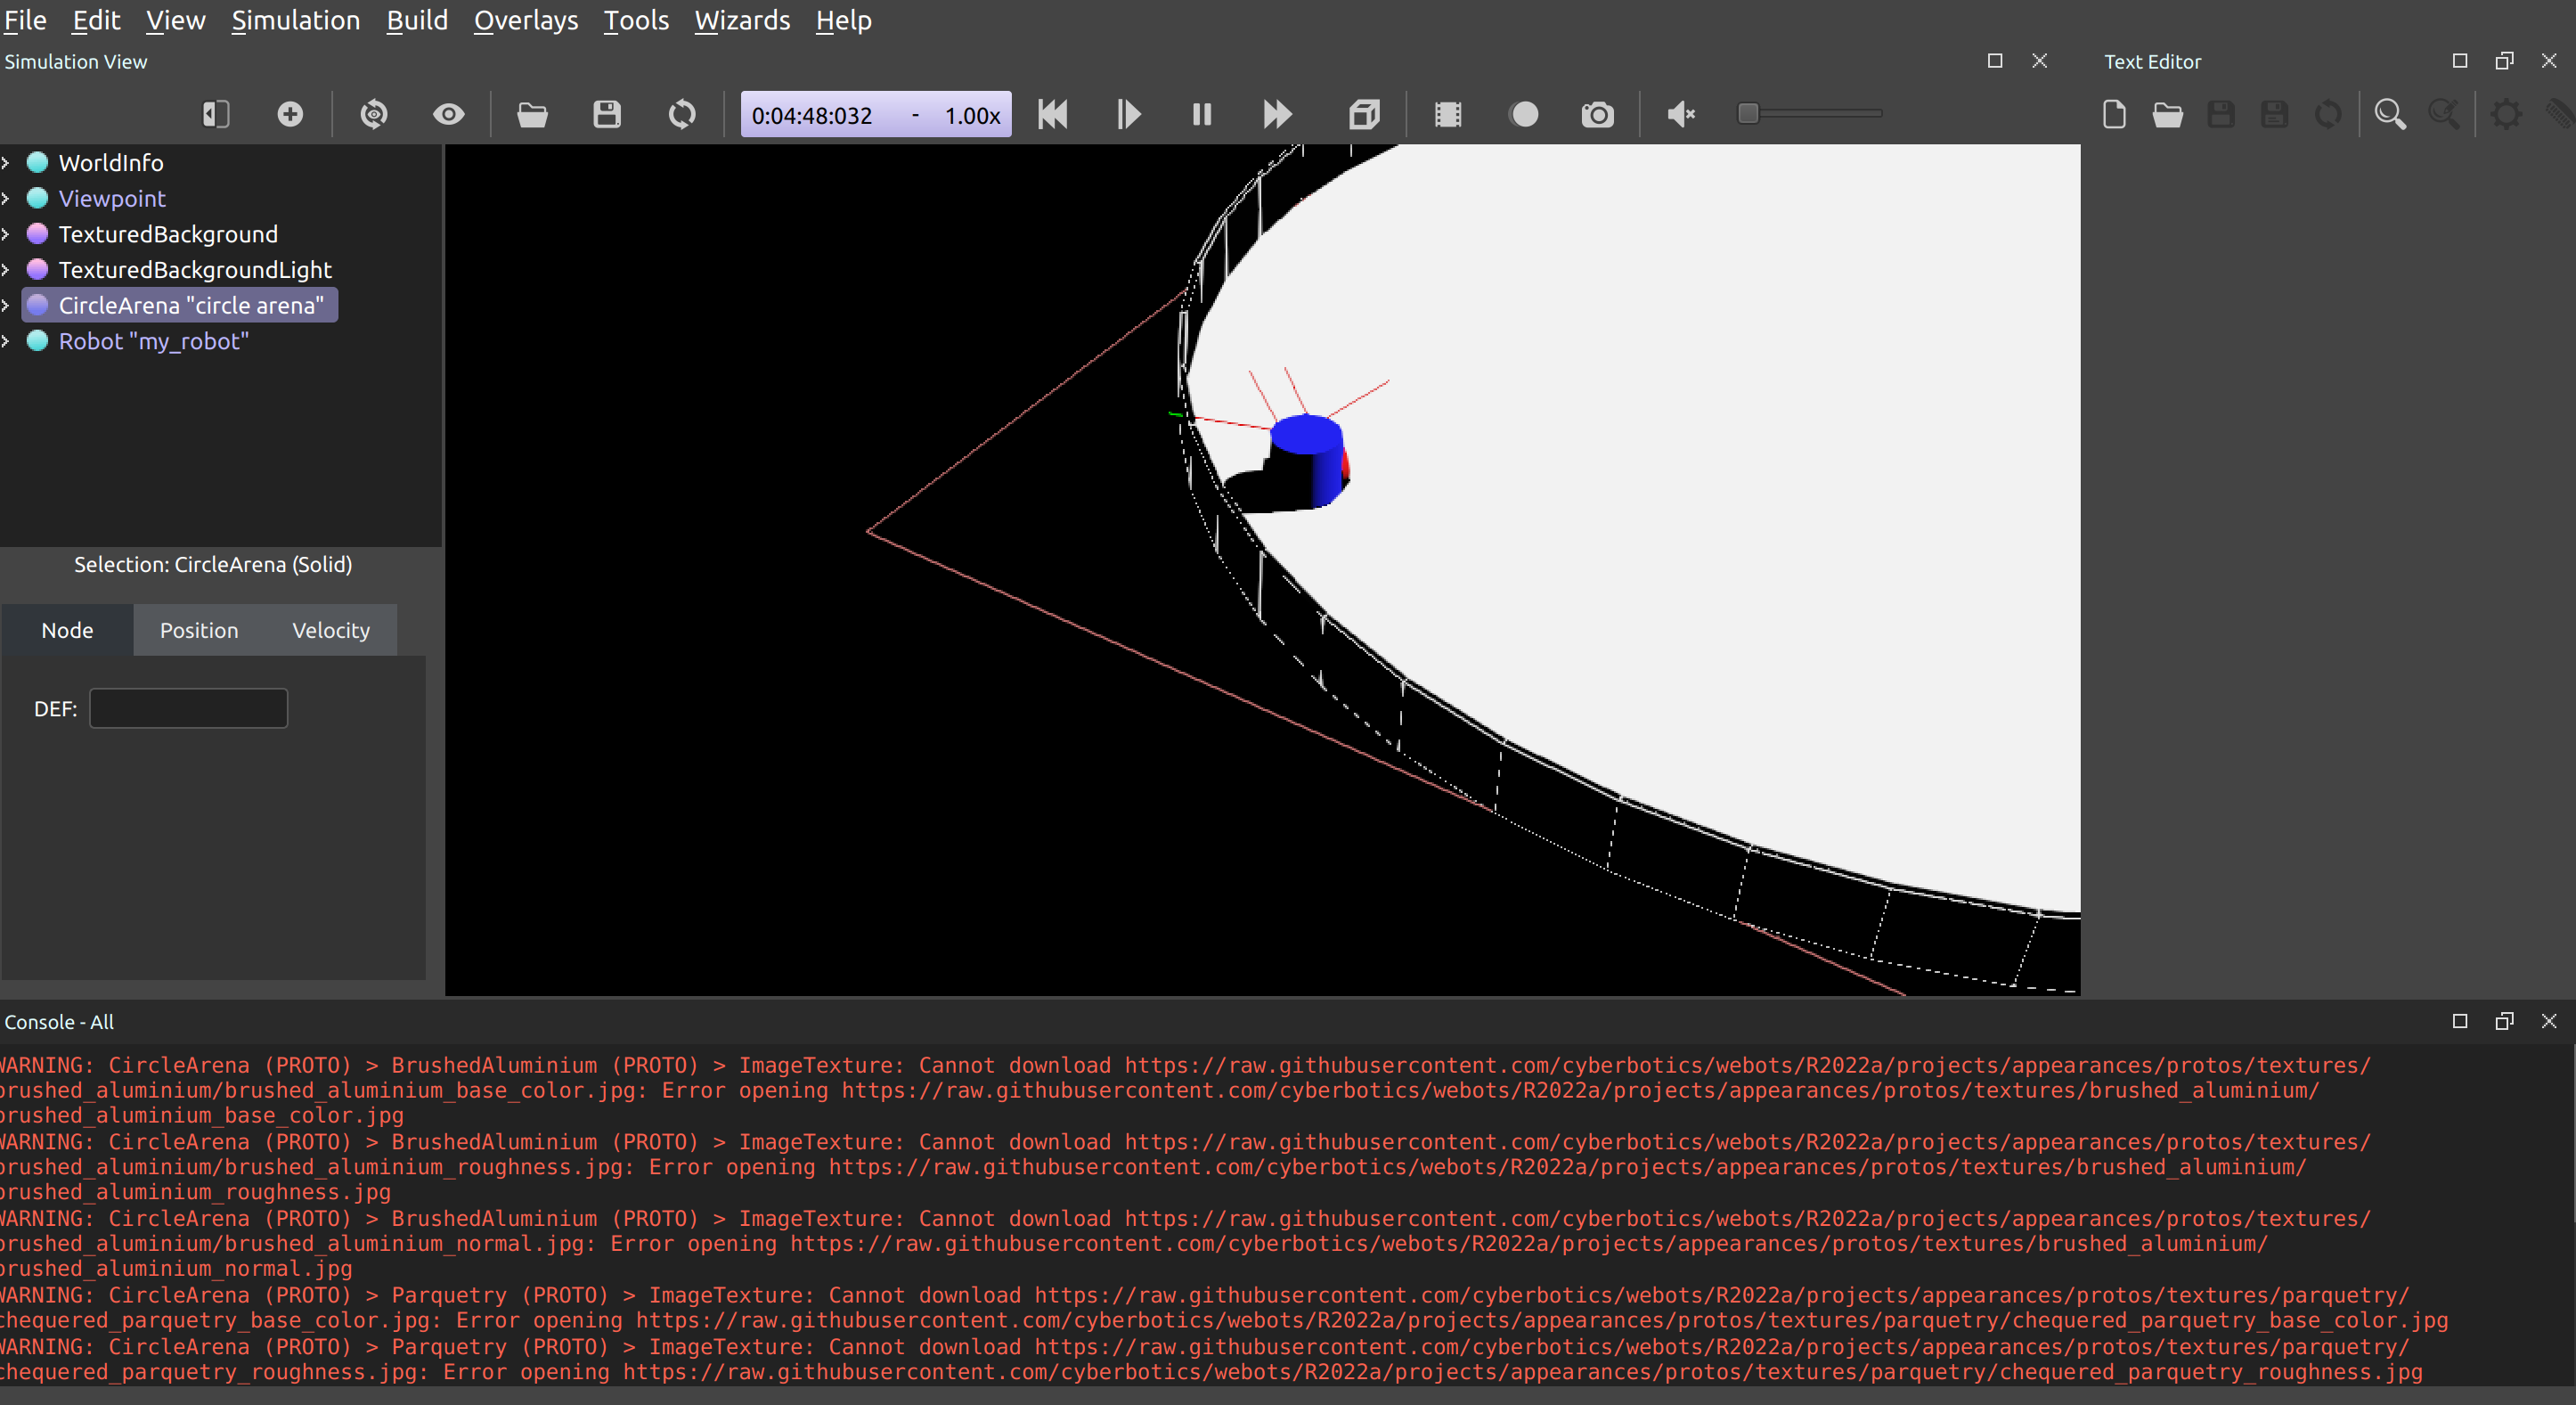Viewport: 2576px width, 1405px height.
Task: Open Replace in the Text Editor toolbar
Action: [x=2444, y=114]
